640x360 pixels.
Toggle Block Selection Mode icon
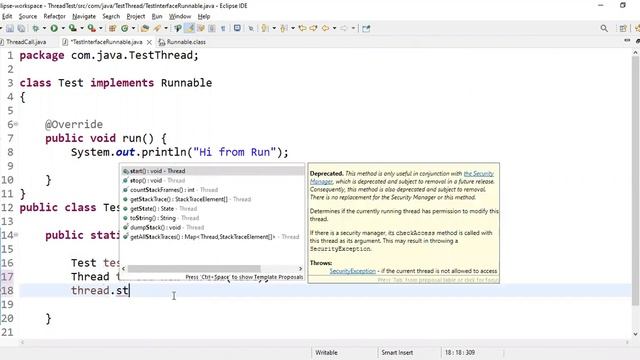[x=211, y=28]
